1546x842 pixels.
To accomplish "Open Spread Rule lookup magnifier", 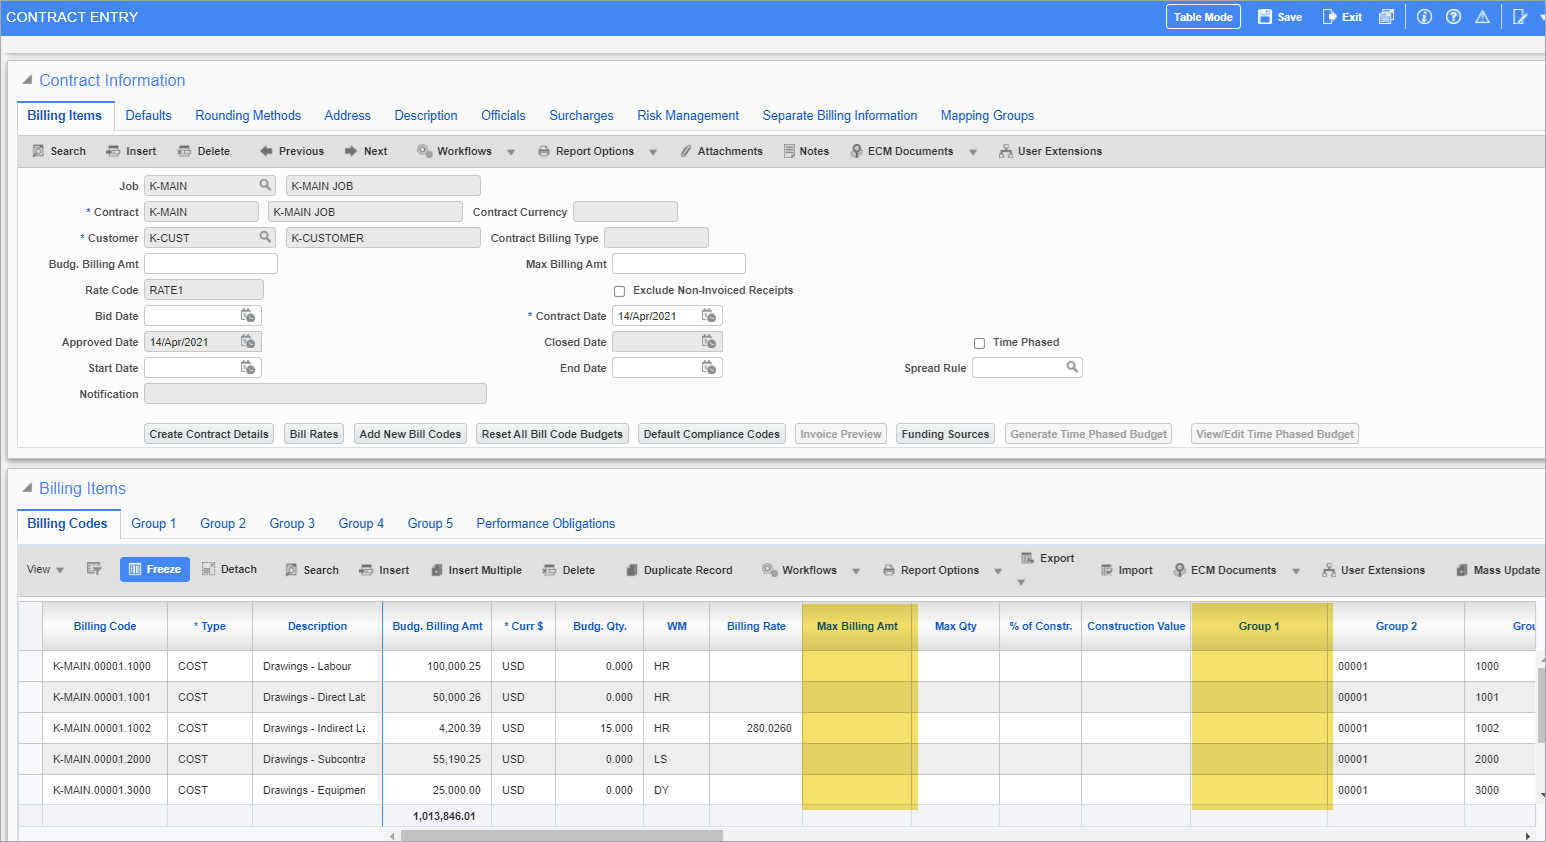I will (x=1072, y=367).
